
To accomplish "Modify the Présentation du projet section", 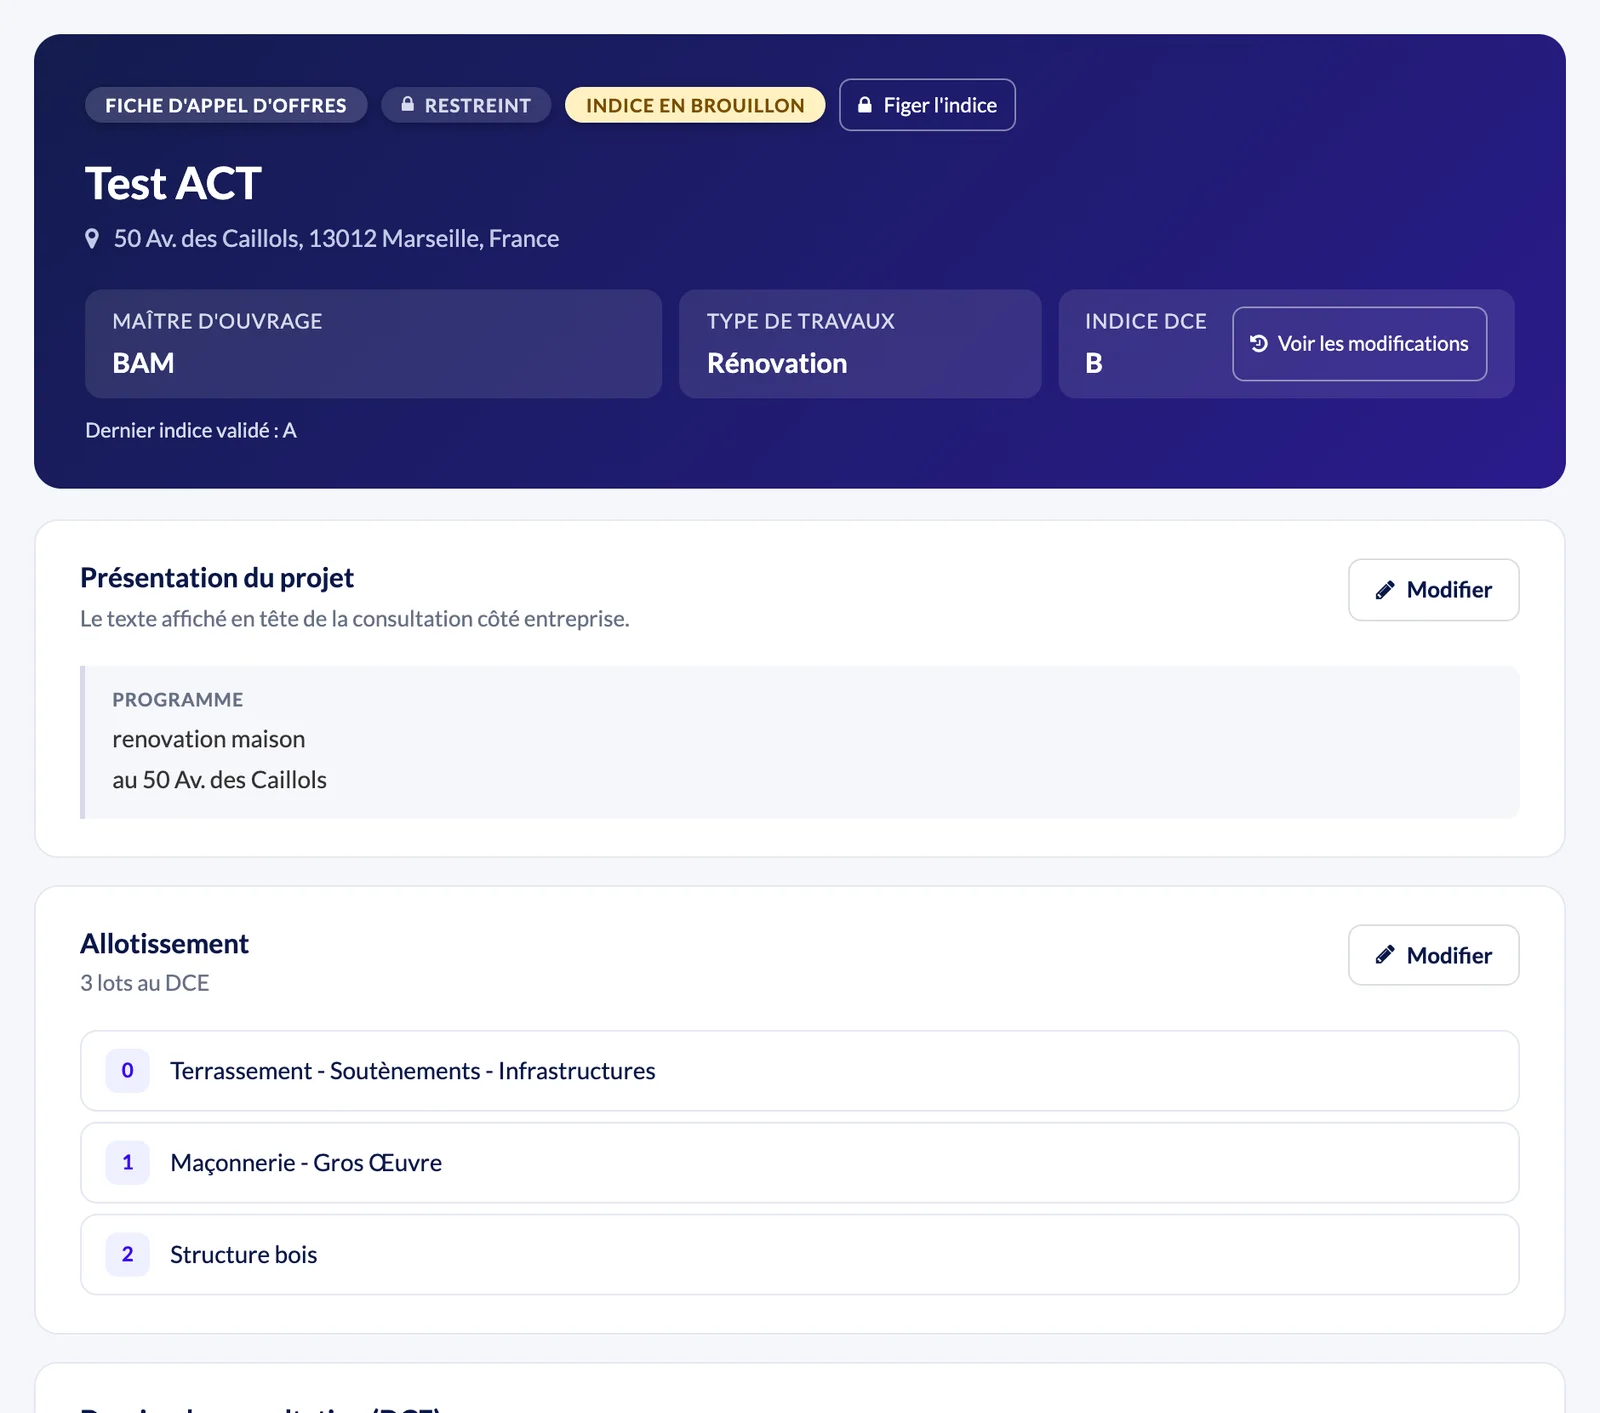I will (x=1433, y=590).
